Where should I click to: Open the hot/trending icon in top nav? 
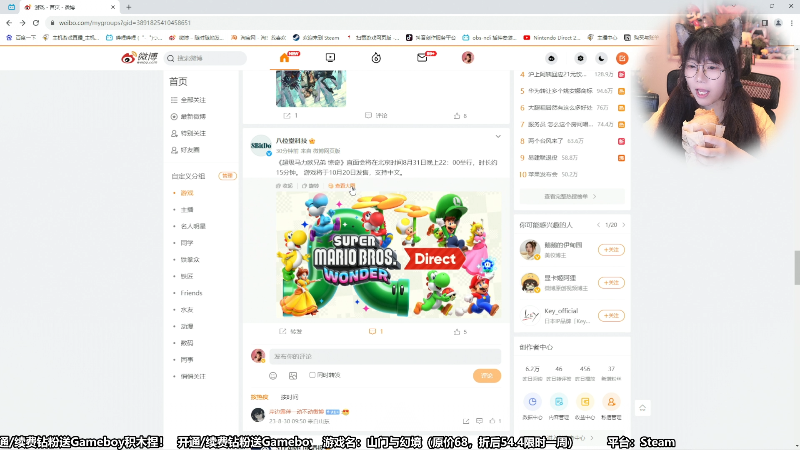[x=376, y=58]
